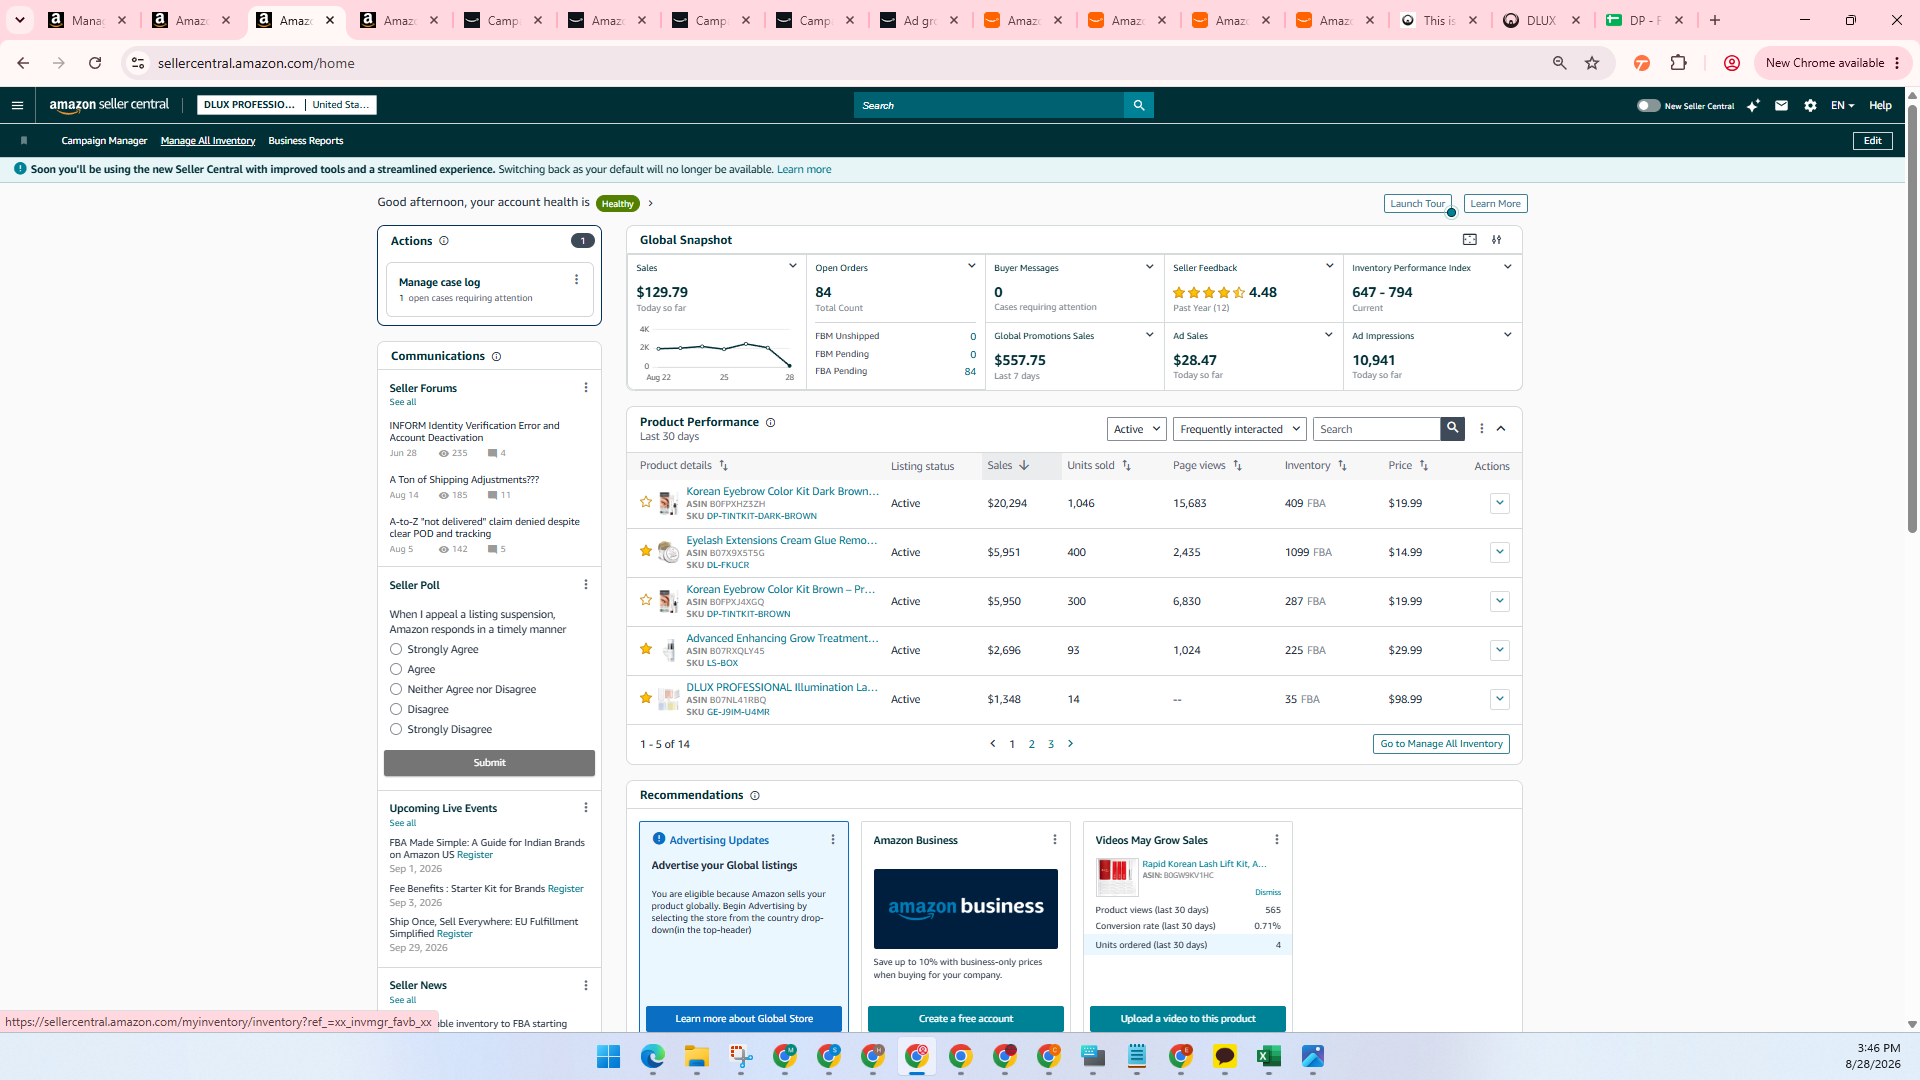Toggle New Seller Central switch
The width and height of the screenshot is (1920, 1080).
pyautogui.click(x=1648, y=106)
